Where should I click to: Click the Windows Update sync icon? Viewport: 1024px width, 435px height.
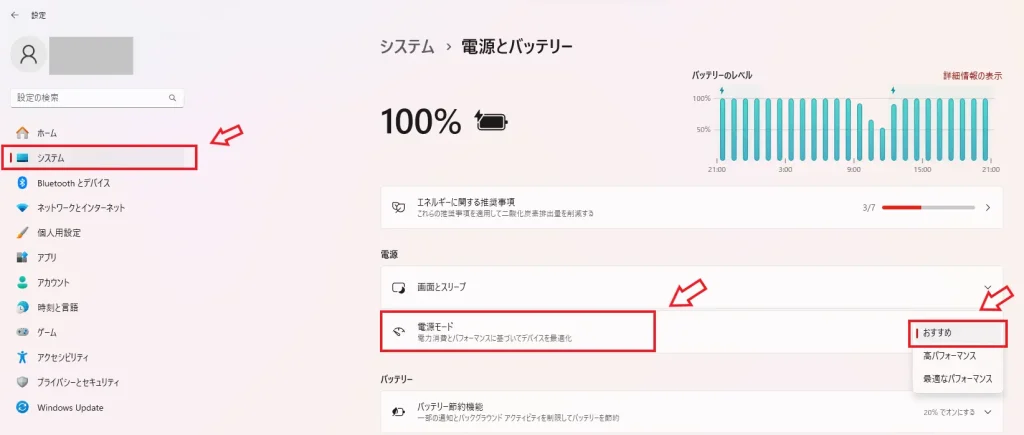coord(23,408)
